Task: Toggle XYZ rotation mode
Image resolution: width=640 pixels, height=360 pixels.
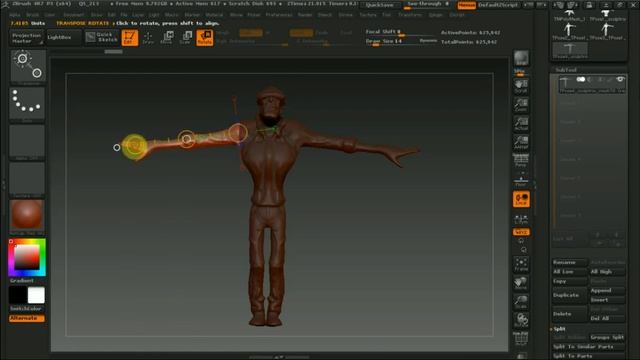Action: click(x=521, y=232)
